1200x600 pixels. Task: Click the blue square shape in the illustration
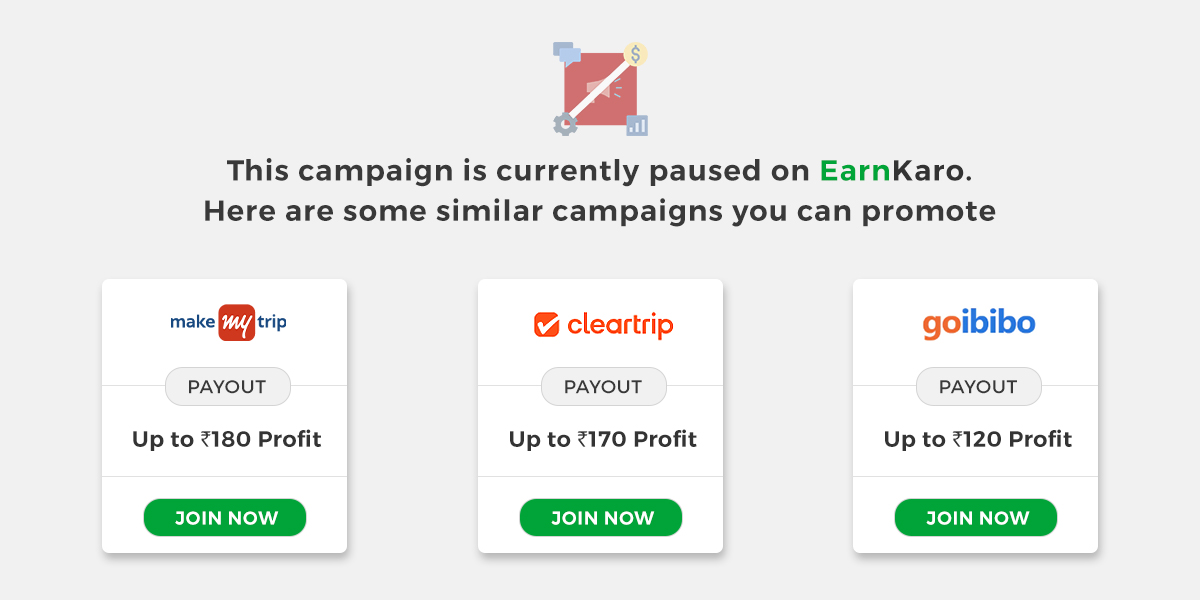562,50
